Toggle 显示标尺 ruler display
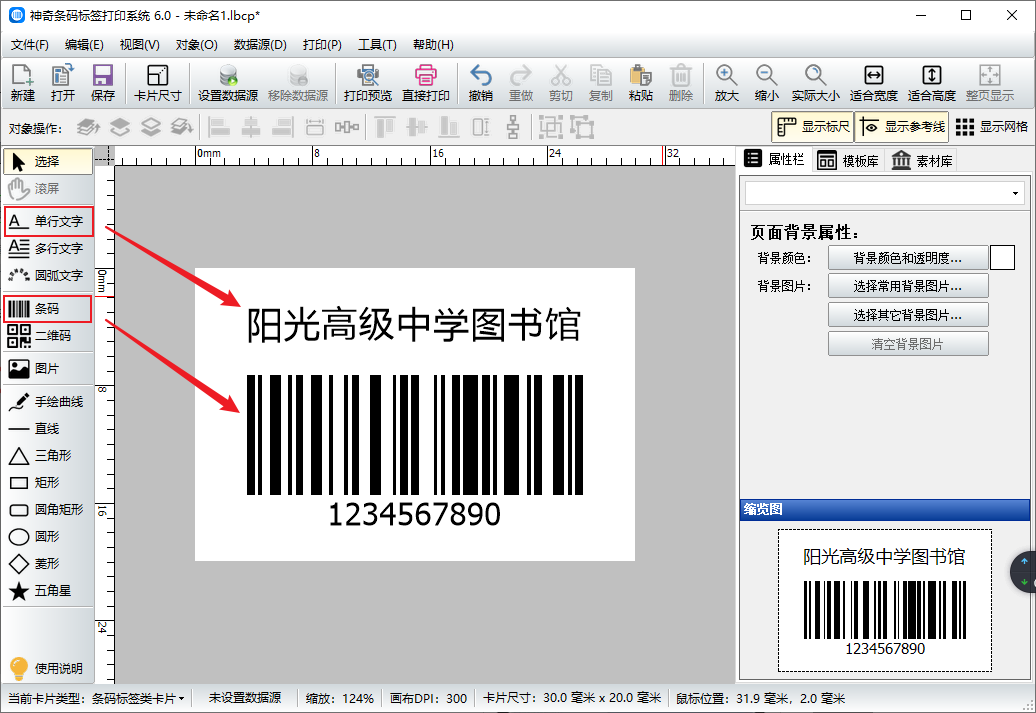This screenshot has width=1036, height=713. 812,127
